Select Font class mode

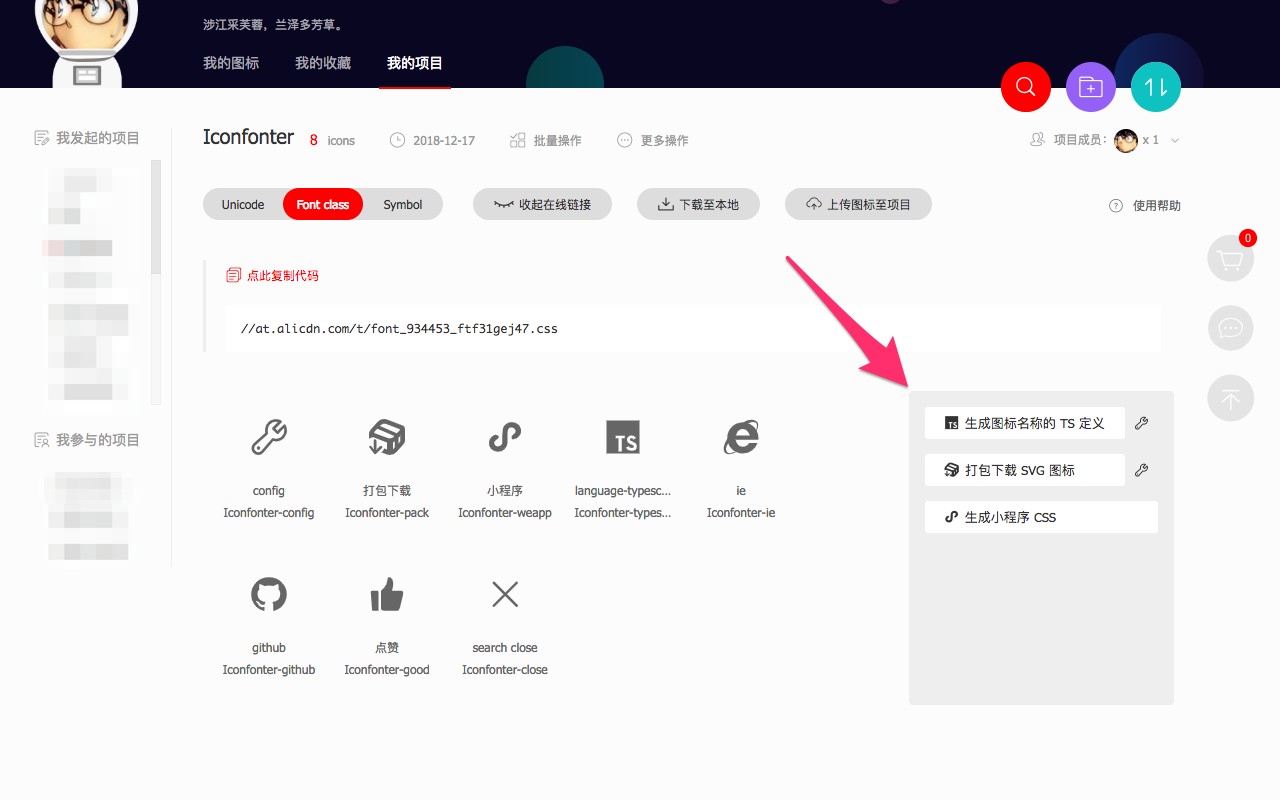click(322, 205)
